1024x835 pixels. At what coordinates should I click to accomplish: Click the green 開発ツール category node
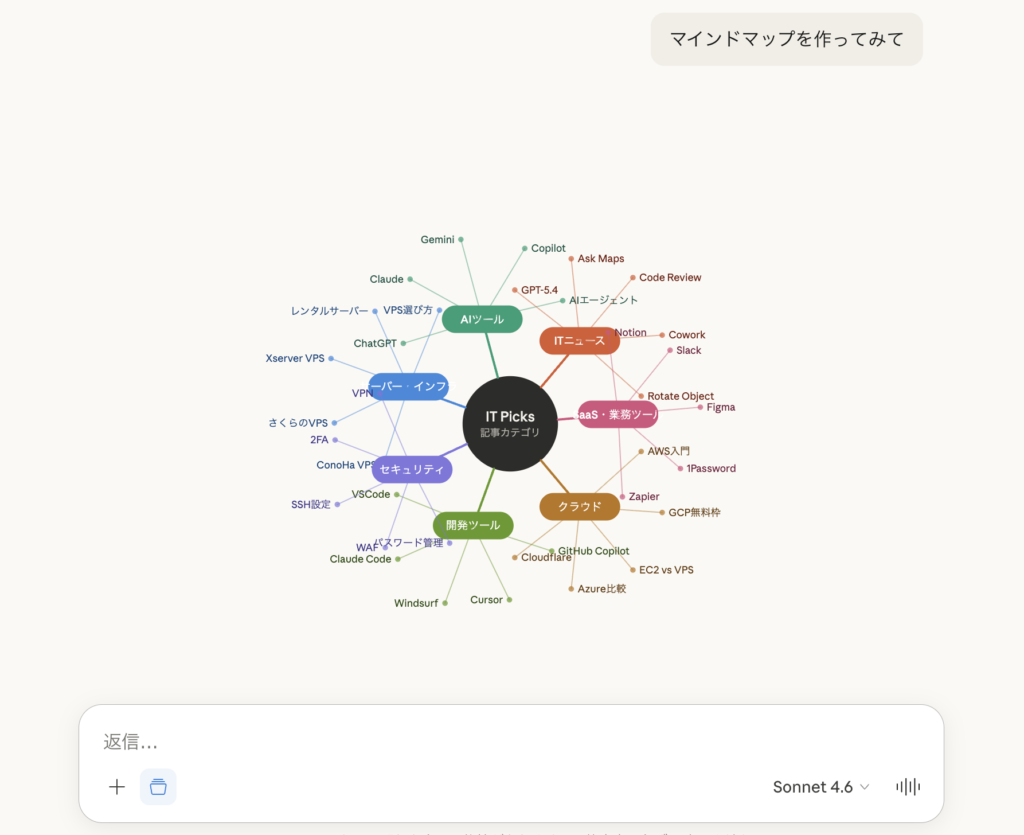pyautogui.click(x=473, y=525)
